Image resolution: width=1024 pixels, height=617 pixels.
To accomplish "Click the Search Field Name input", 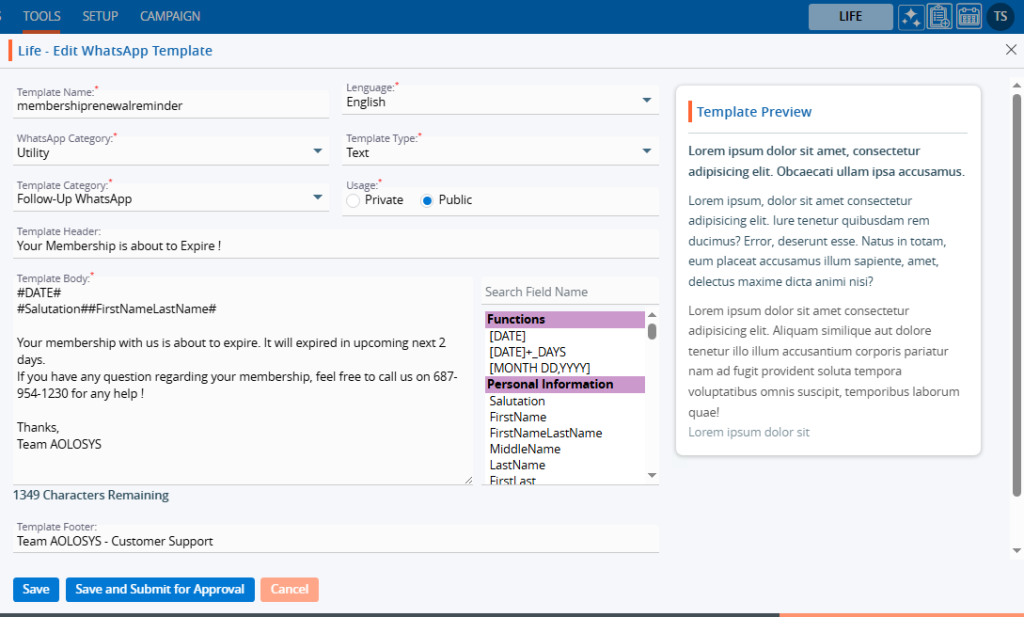I will pos(569,292).
